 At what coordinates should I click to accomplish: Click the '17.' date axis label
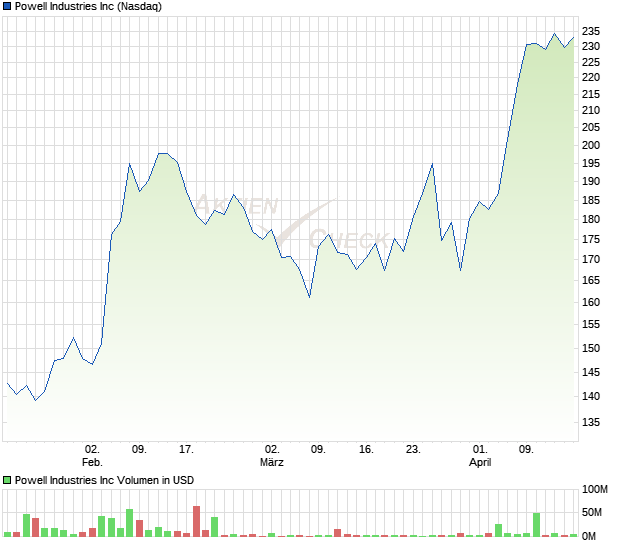(186, 449)
